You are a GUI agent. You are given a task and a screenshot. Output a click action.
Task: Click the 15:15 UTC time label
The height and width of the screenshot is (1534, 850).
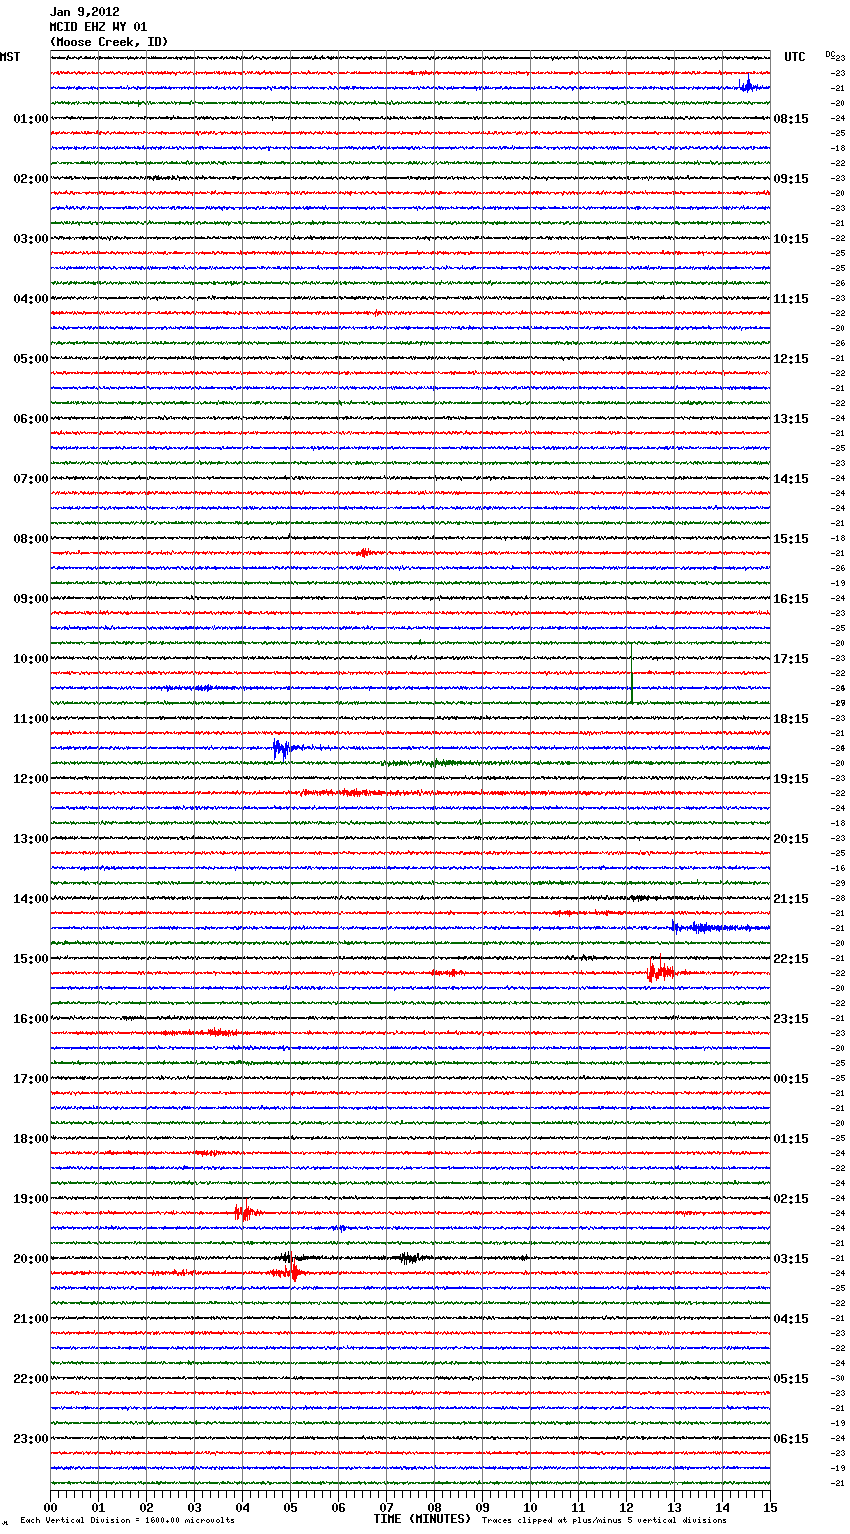click(791, 539)
